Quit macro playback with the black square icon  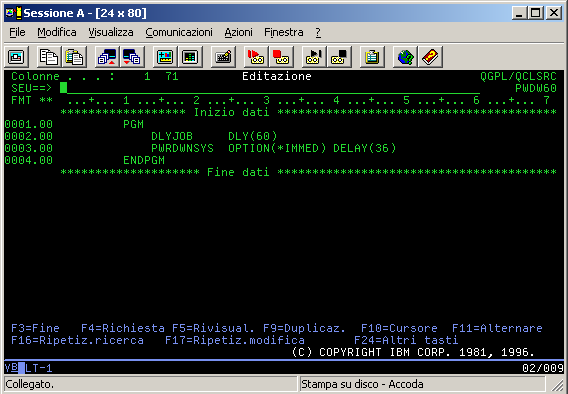339,57
